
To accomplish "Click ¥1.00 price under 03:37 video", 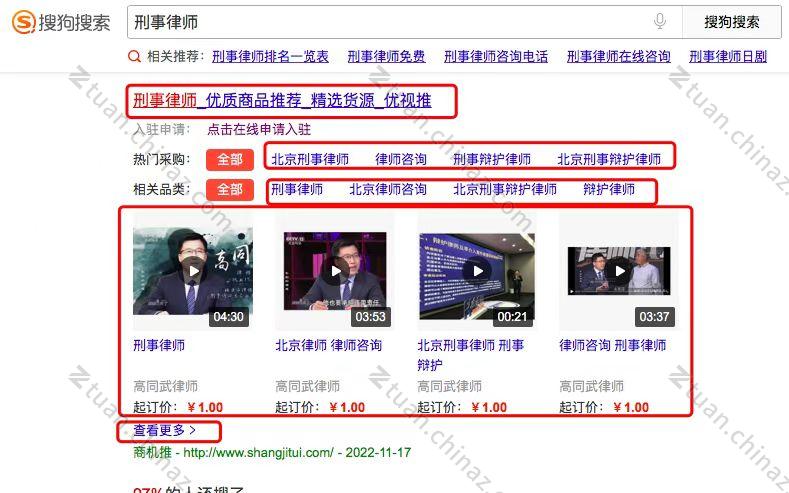I will (x=631, y=407).
